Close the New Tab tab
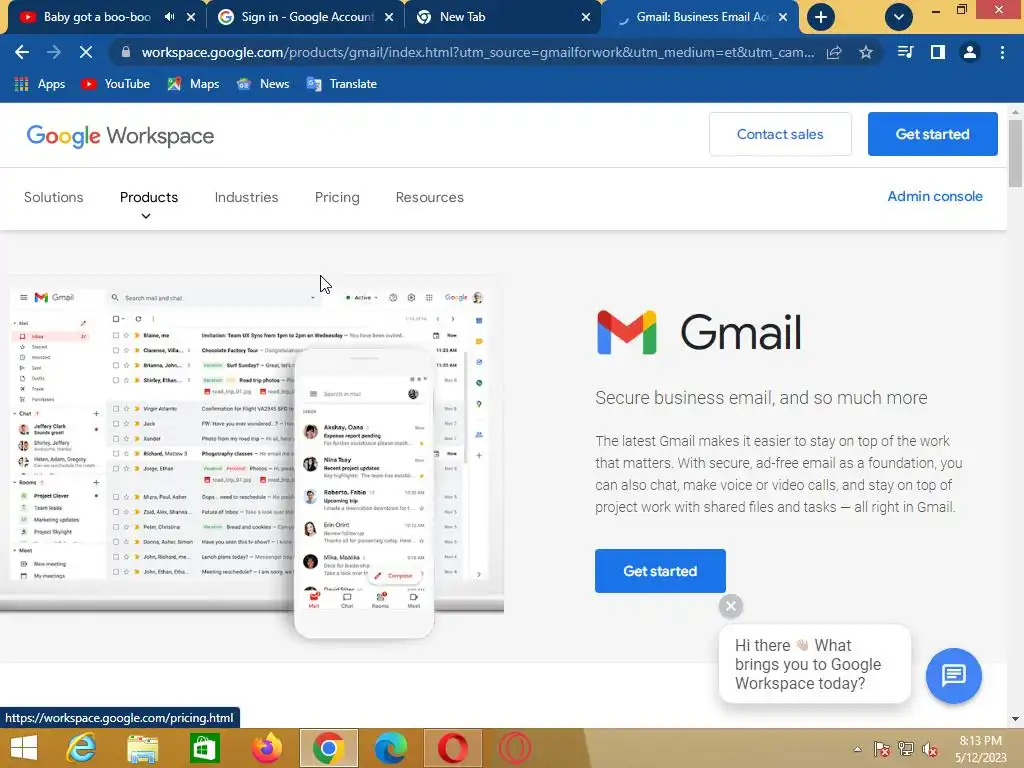This screenshot has width=1024, height=768. [x=586, y=17]
